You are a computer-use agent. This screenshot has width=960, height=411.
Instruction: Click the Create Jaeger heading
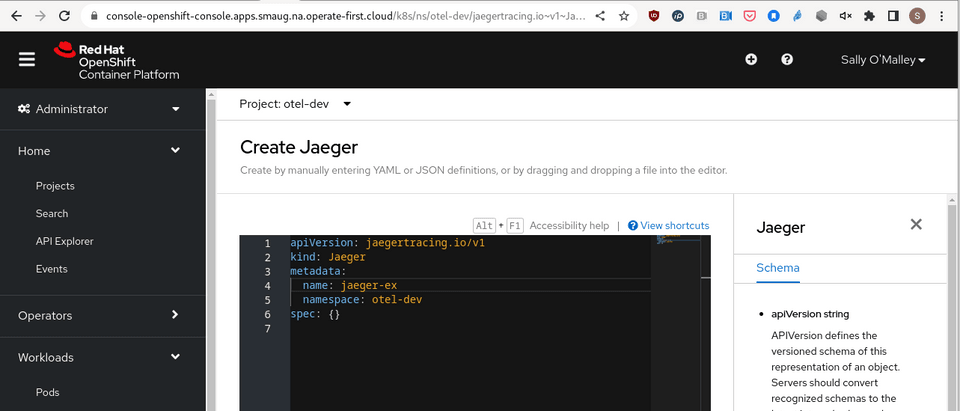[299, 148]
